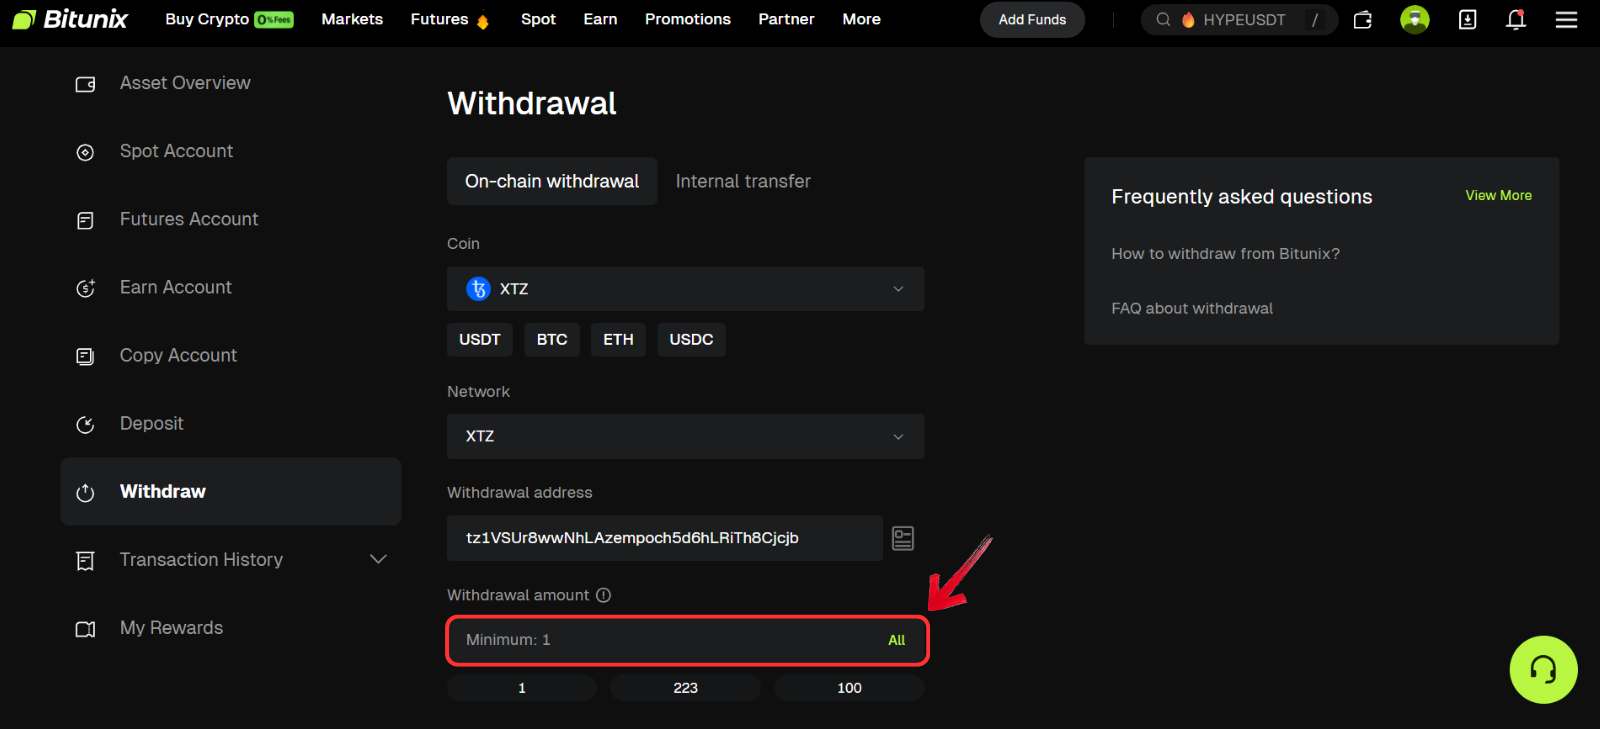Open View More in the FAQ panel
The image size is (1600, 729).
pos(1498,195)
